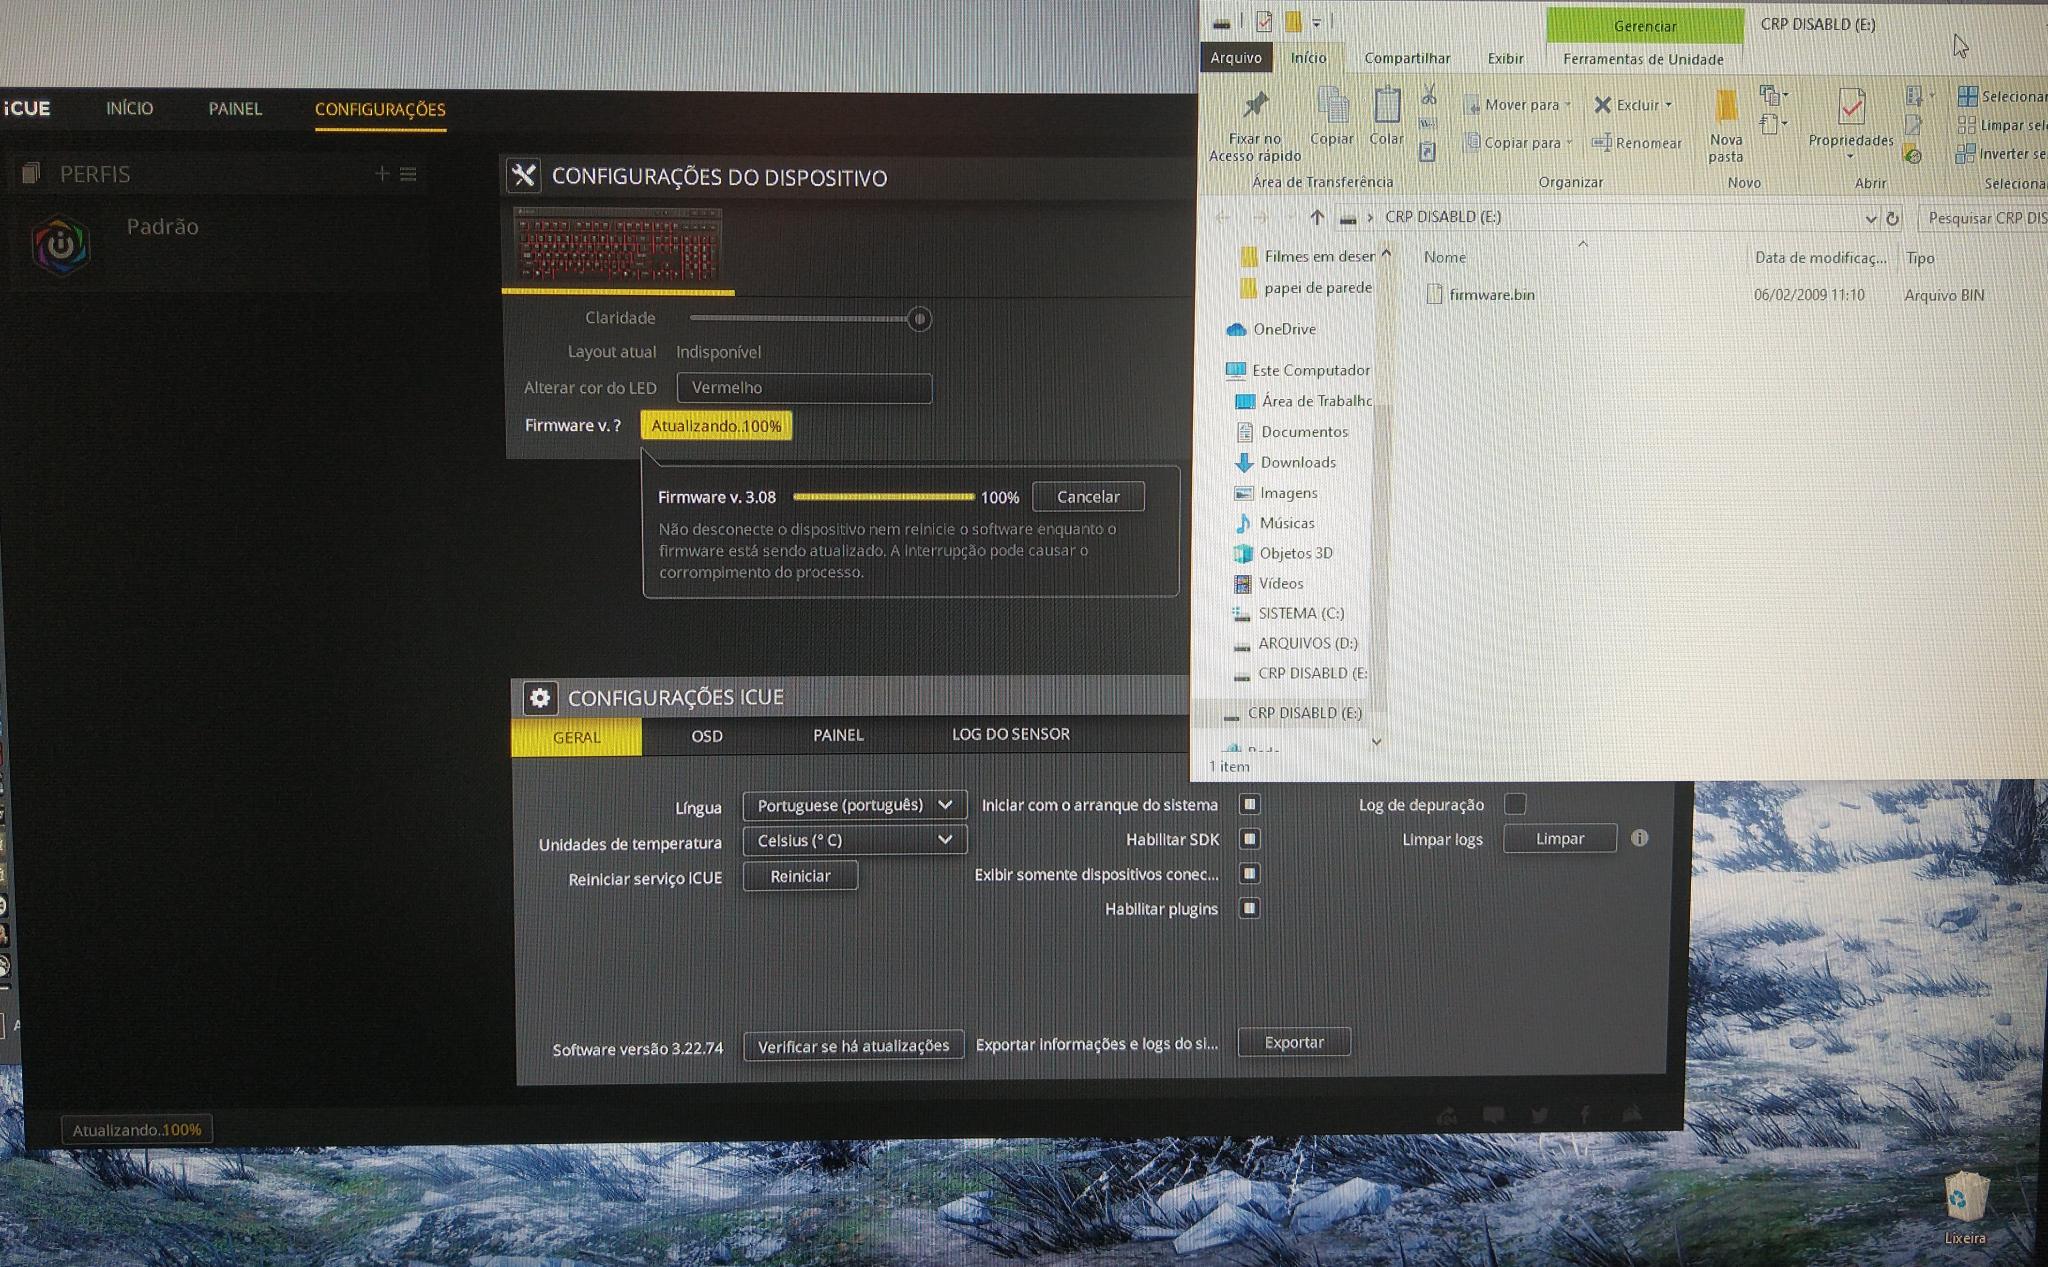Click the wrench icon in Configurações do Dispositivo
Screen dimensions: 2048x1267
(x=524, y=176)
